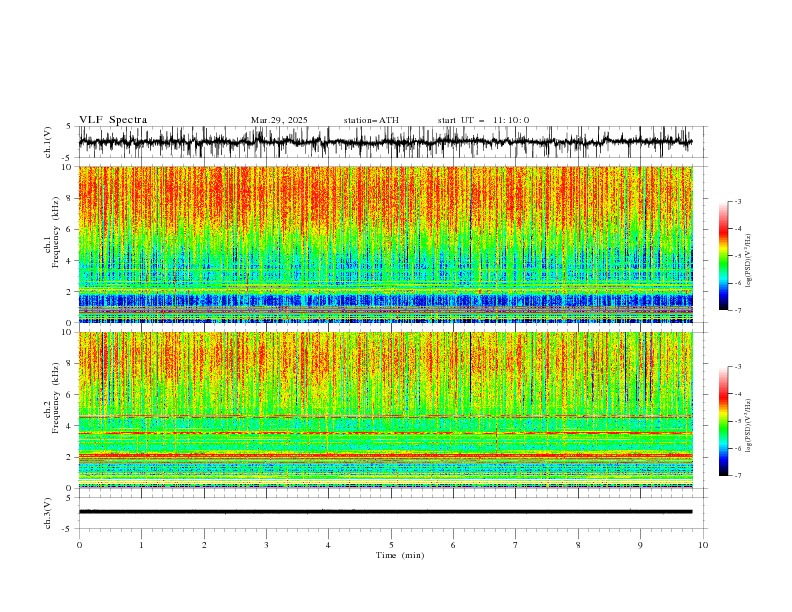
Task: Click inside the ch.1 spectrogram panel
Action: pos(385,244)
